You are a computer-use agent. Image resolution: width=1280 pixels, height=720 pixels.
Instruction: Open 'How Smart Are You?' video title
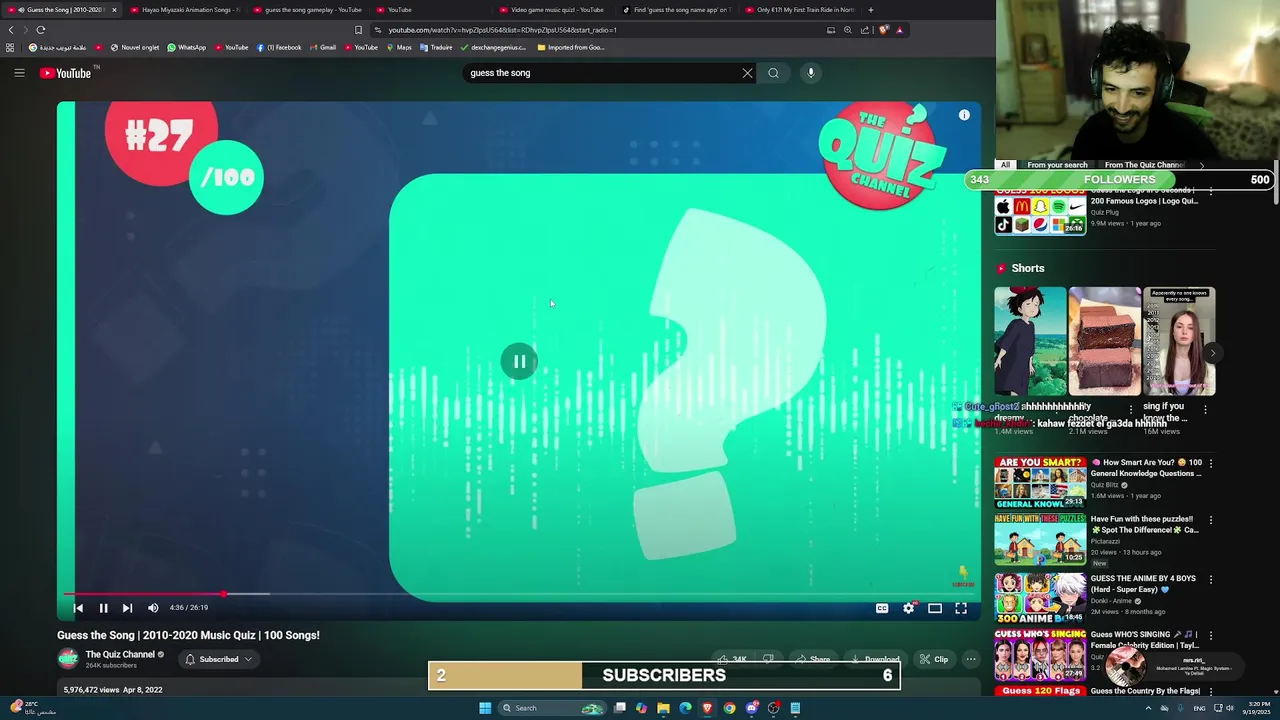pyautogui.click(x=1146, y=468)
